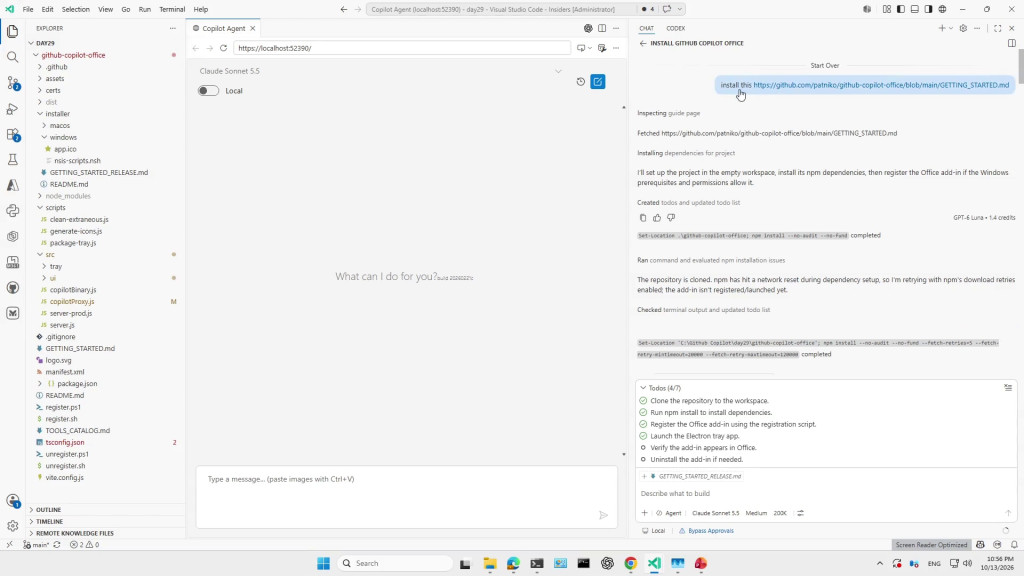Start a new chat with the blue compose button
This screenshot has height=576, width=1024.
point(598,82)
